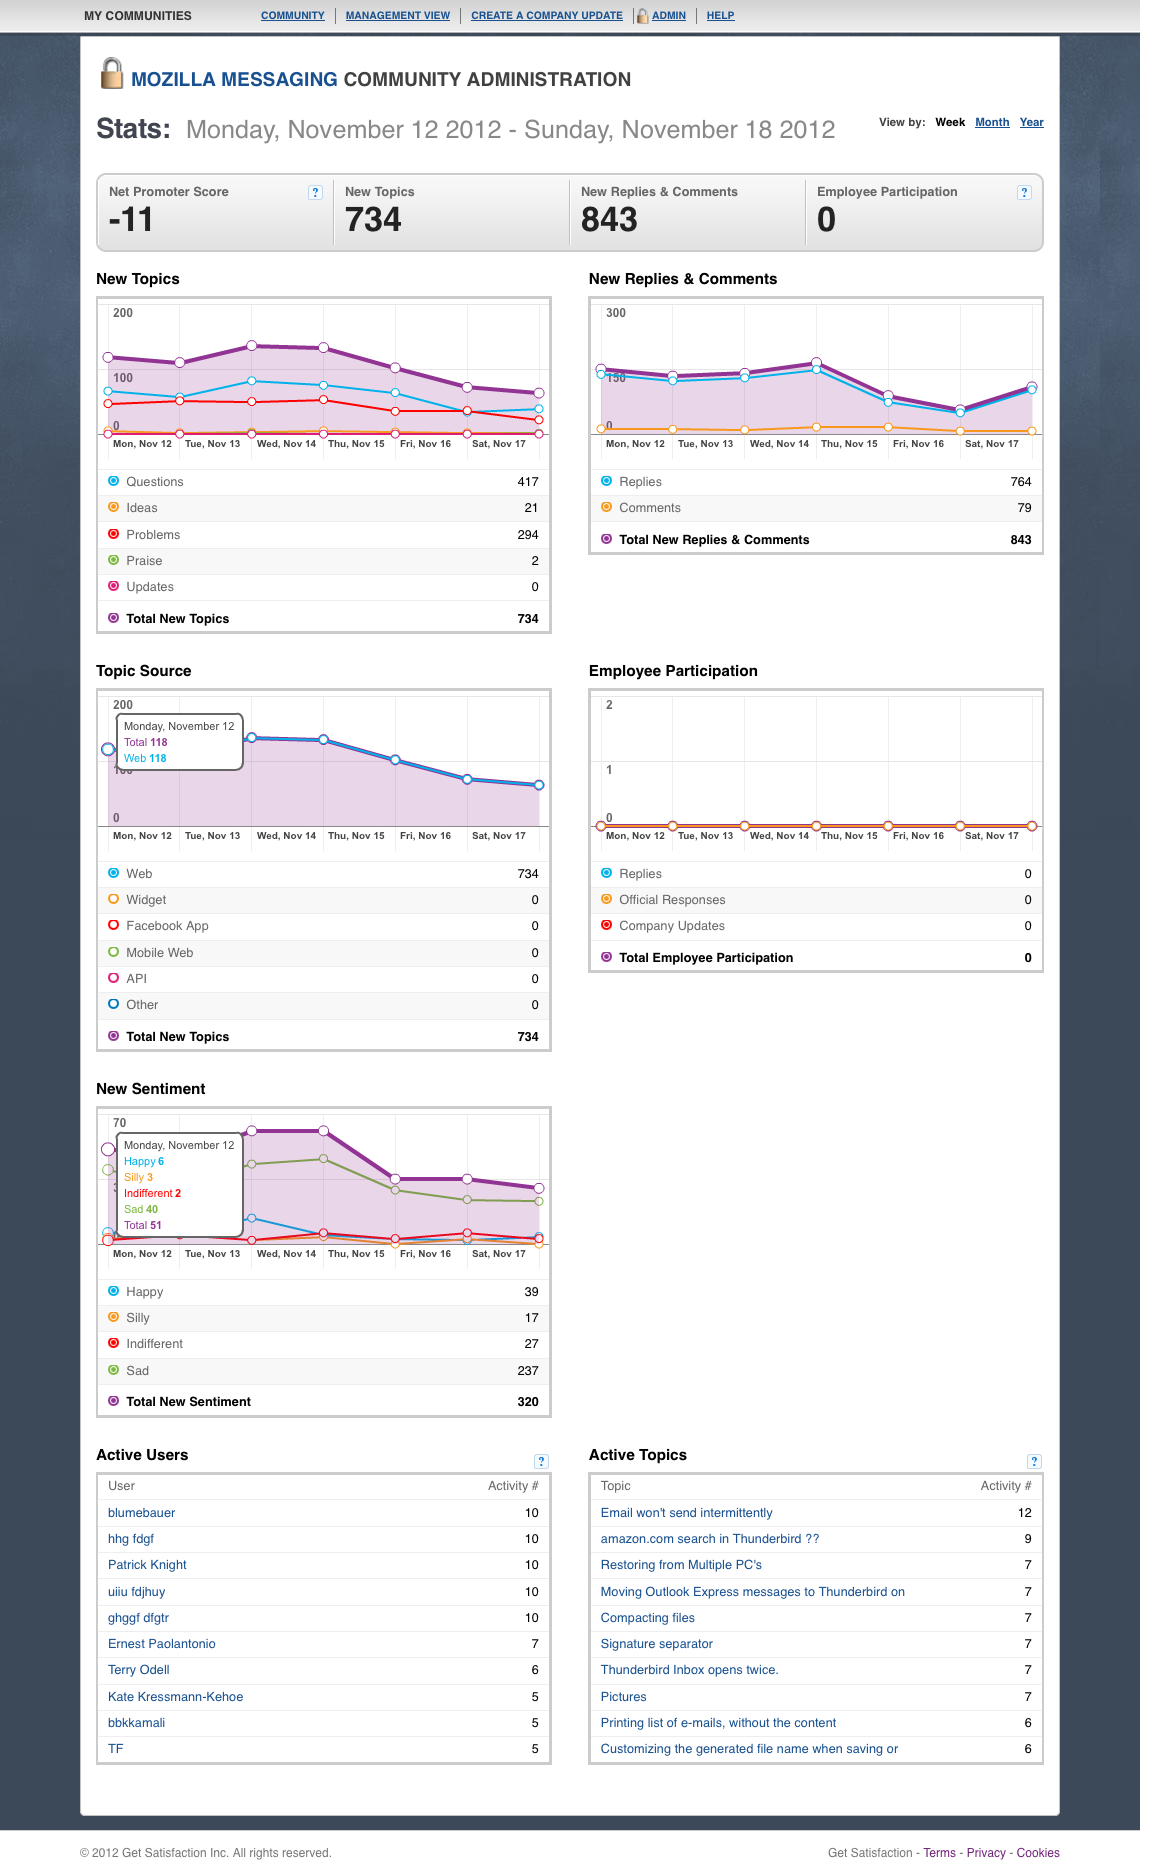The width and height of the screenshot is (1155, 1875).
Task: Open help icon for Net Promoter Score
Action: tap(316, 192)
